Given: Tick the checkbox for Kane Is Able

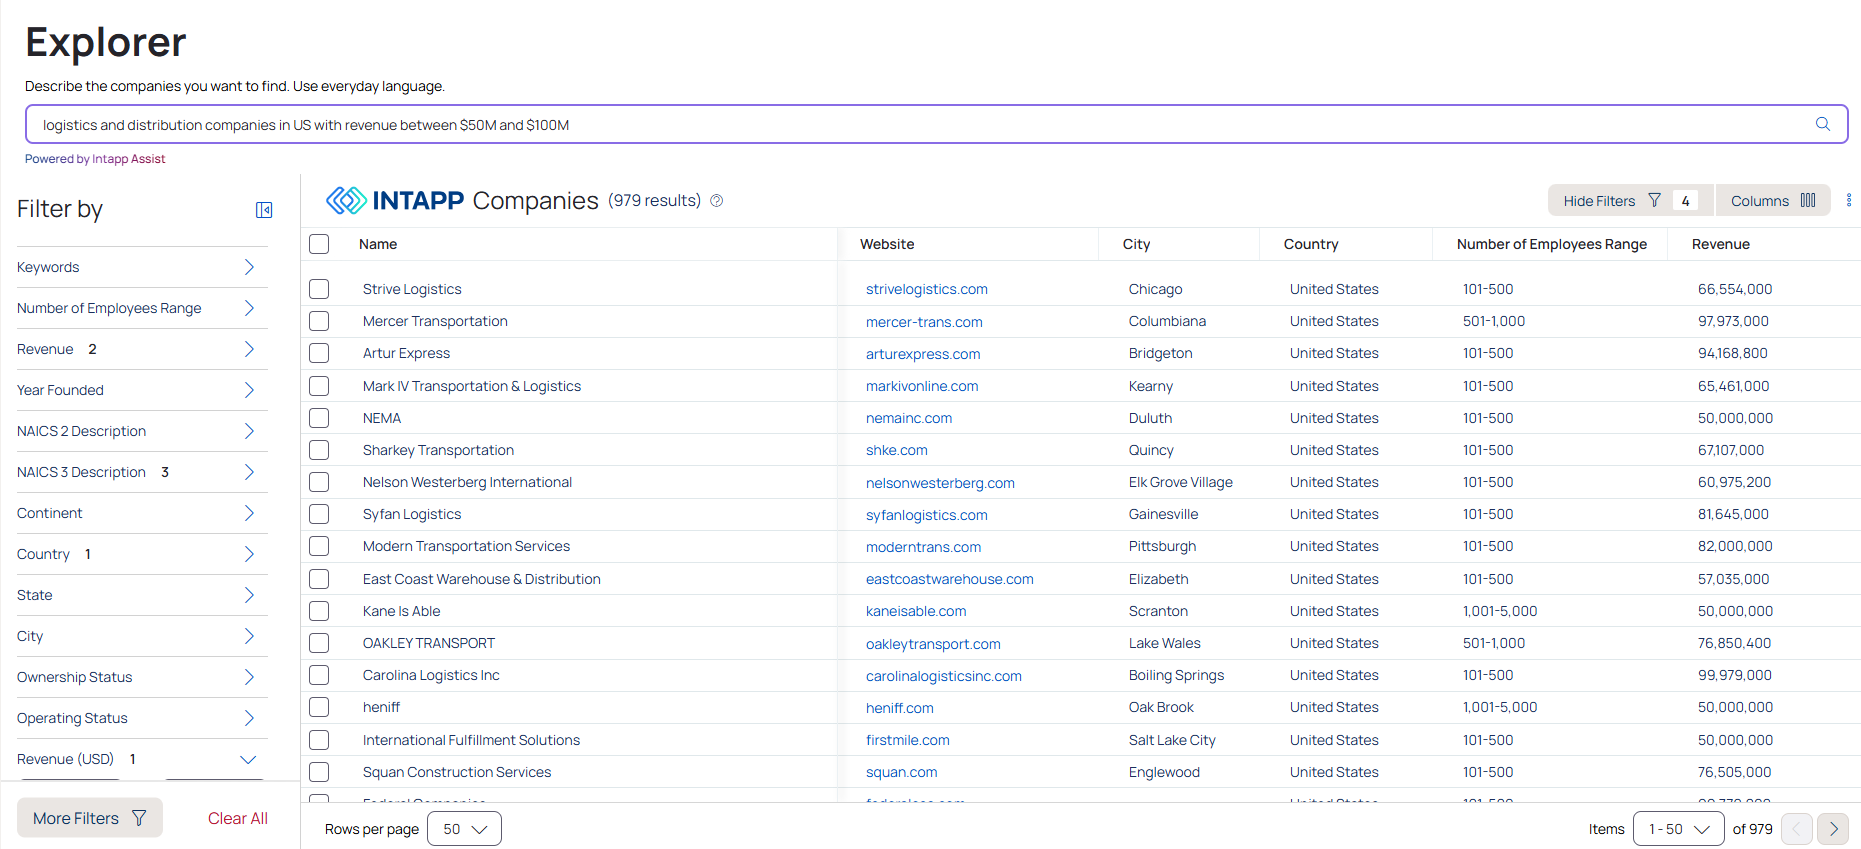Looking at the screenshot, I should click(319, 611).
